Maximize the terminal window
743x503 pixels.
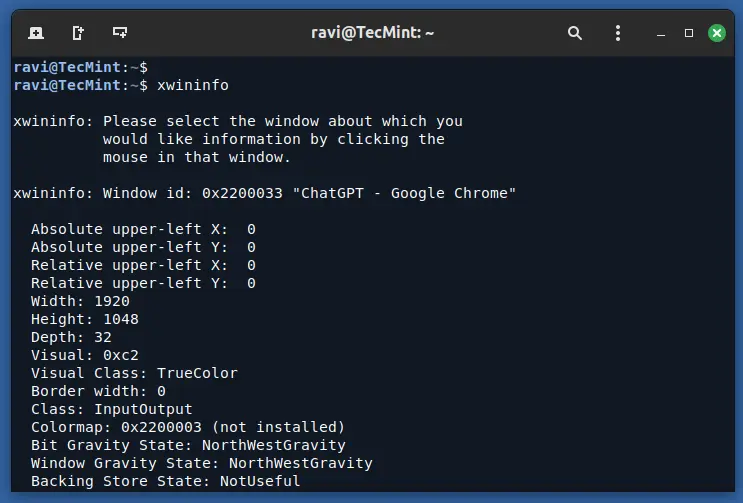pyautogui.click(x=689, y=33)
